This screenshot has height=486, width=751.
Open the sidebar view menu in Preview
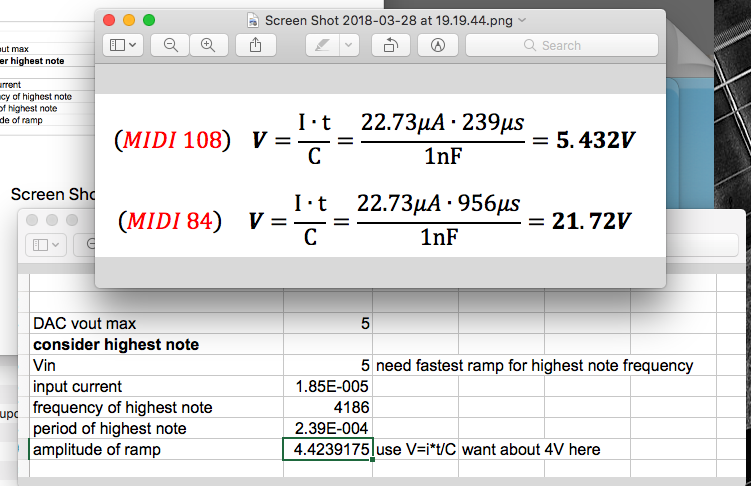click(x=124, y=45)
